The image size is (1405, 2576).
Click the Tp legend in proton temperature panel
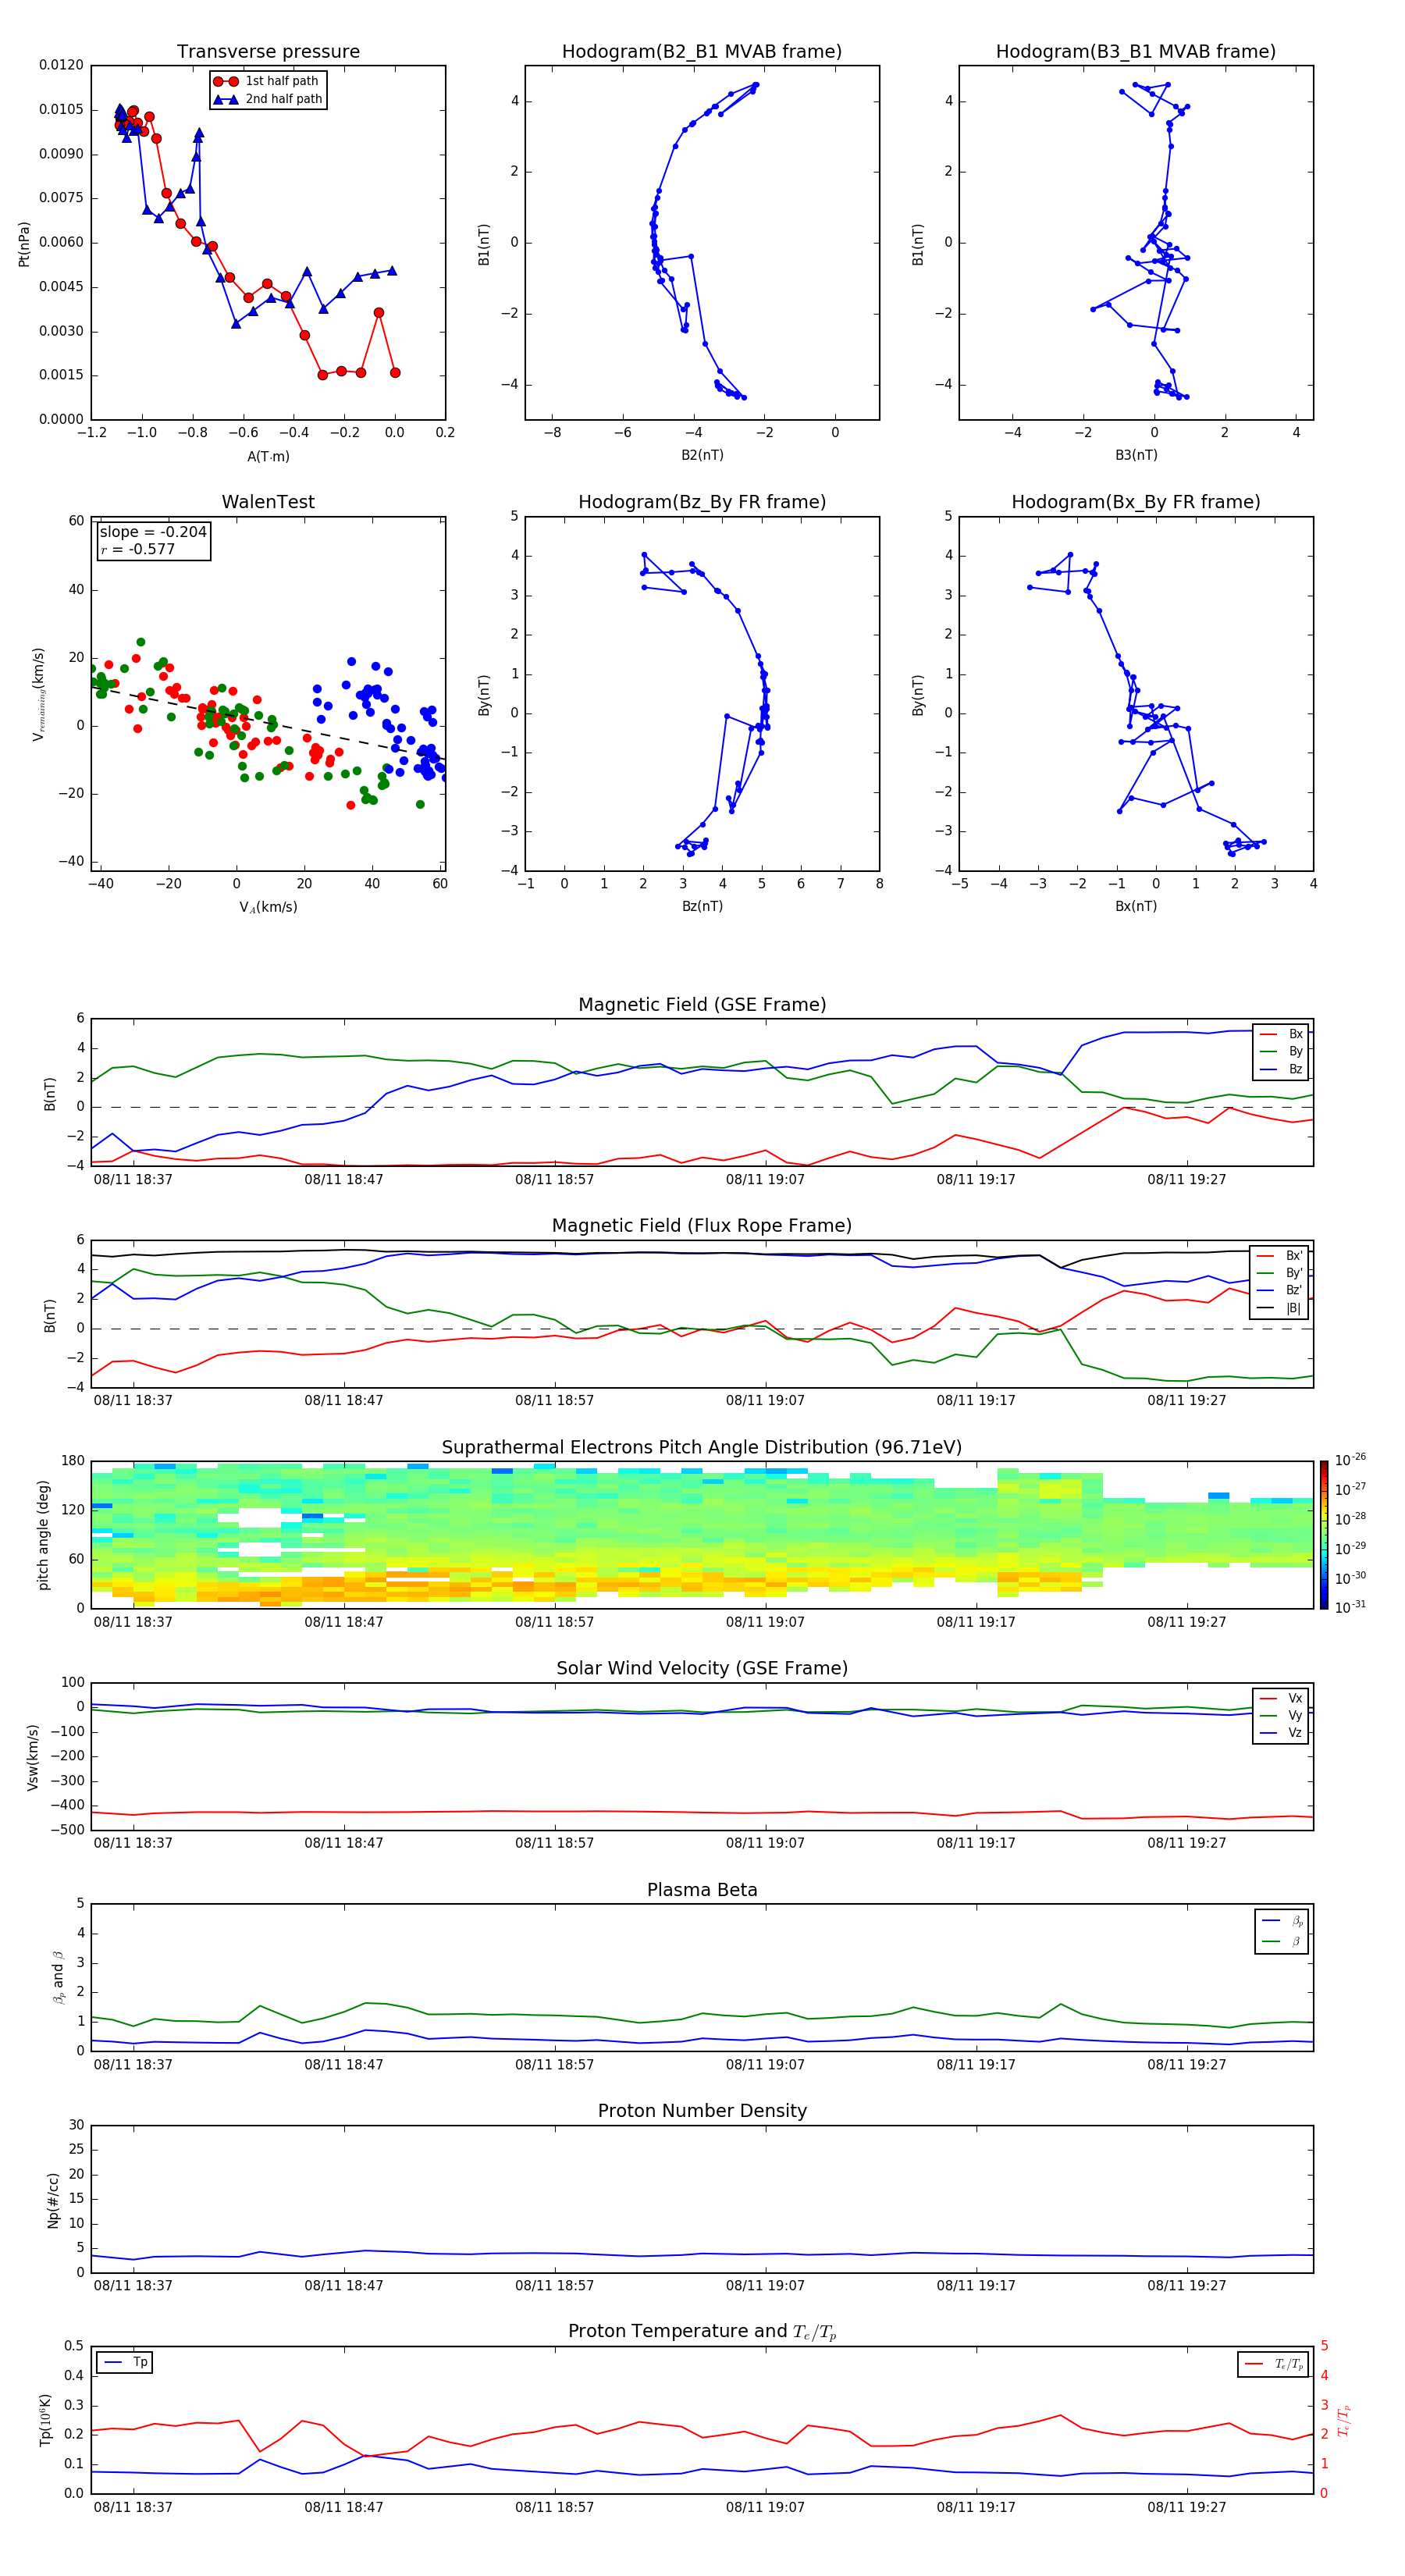[125, 2363]
